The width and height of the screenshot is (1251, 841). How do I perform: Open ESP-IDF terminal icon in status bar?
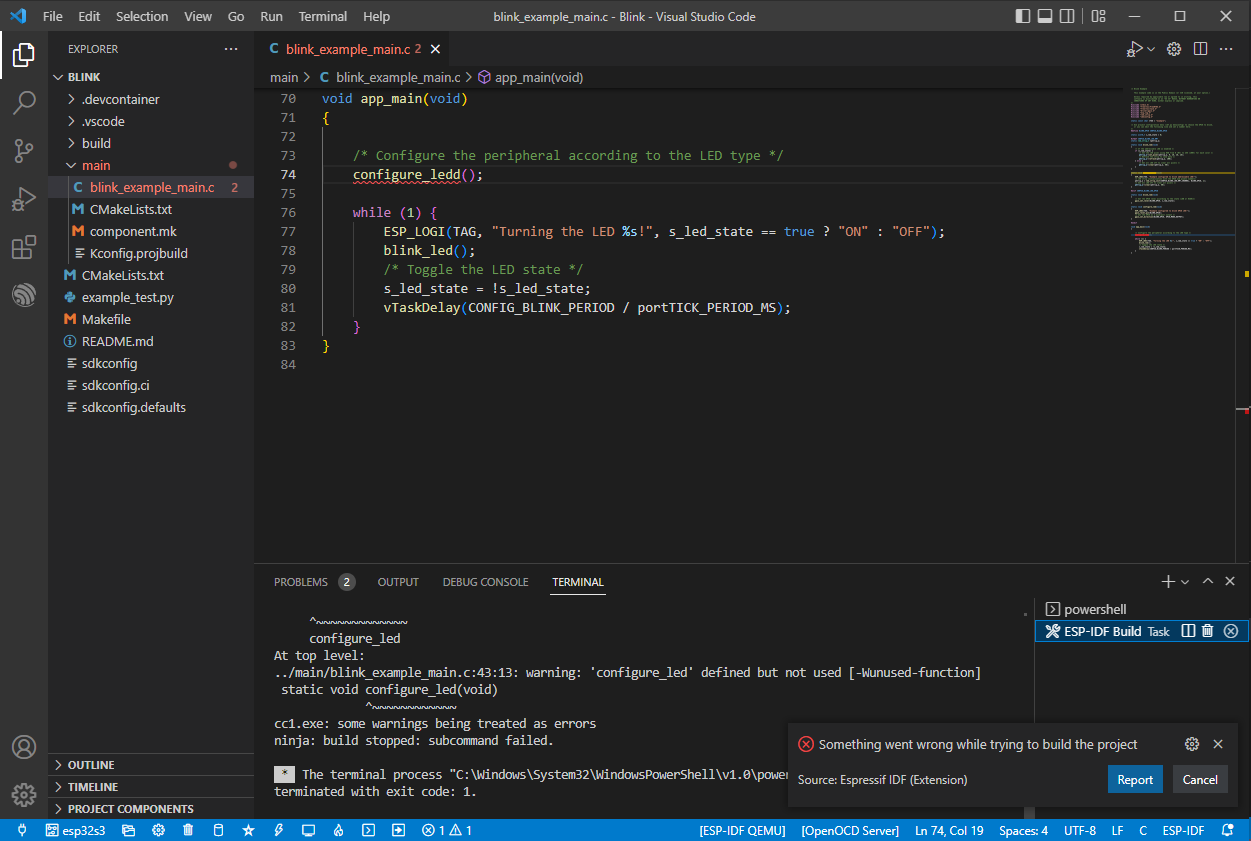click(368, 830)
